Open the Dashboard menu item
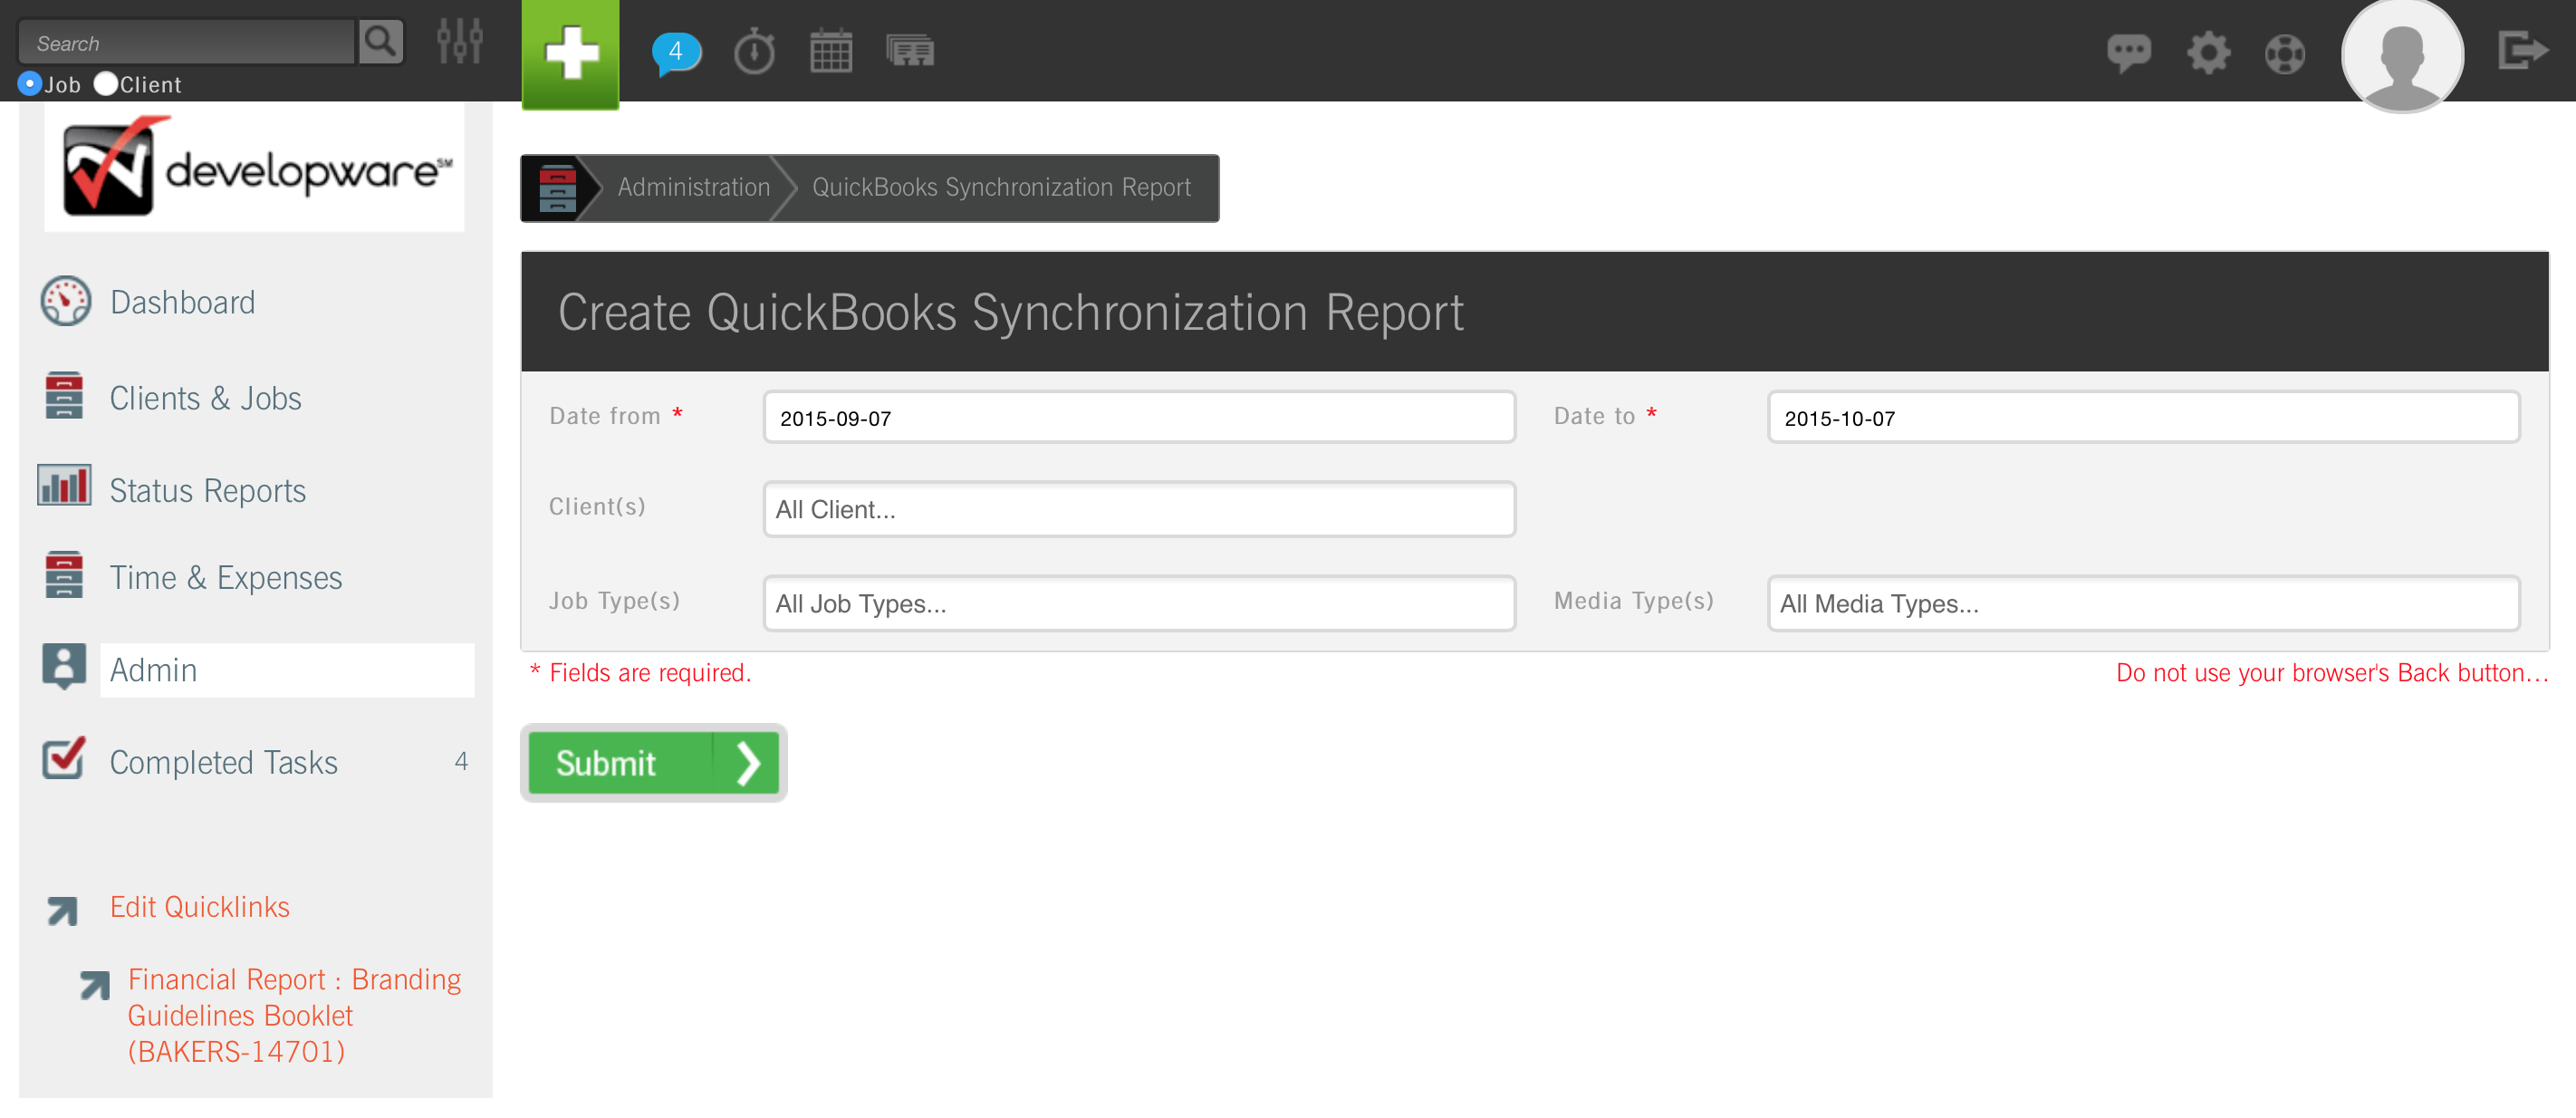 pos(183,302)
